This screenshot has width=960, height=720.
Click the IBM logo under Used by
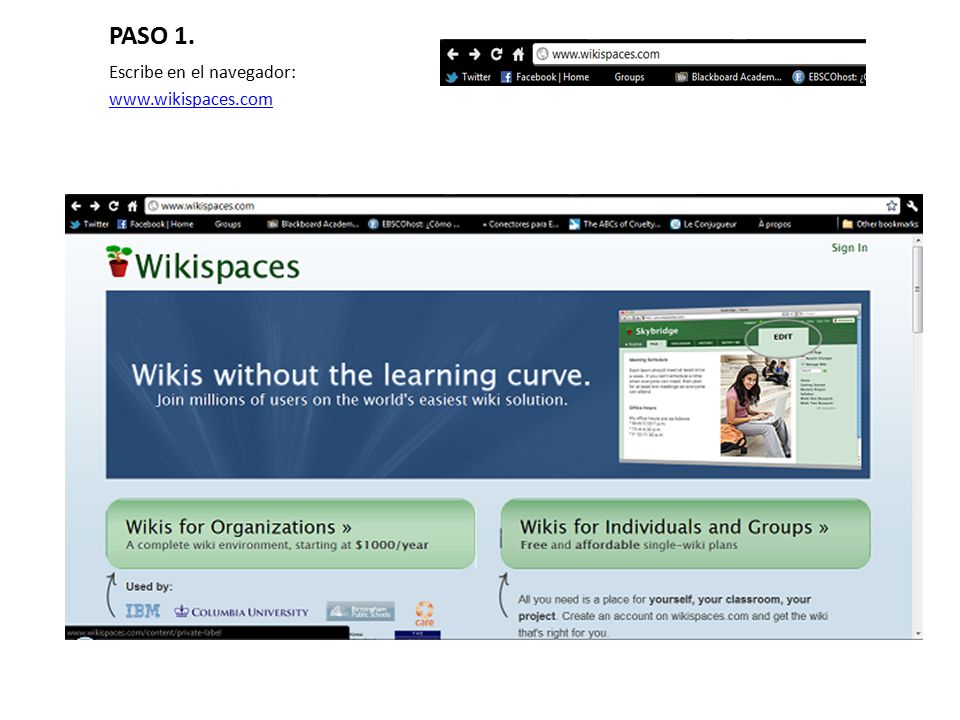143,610
